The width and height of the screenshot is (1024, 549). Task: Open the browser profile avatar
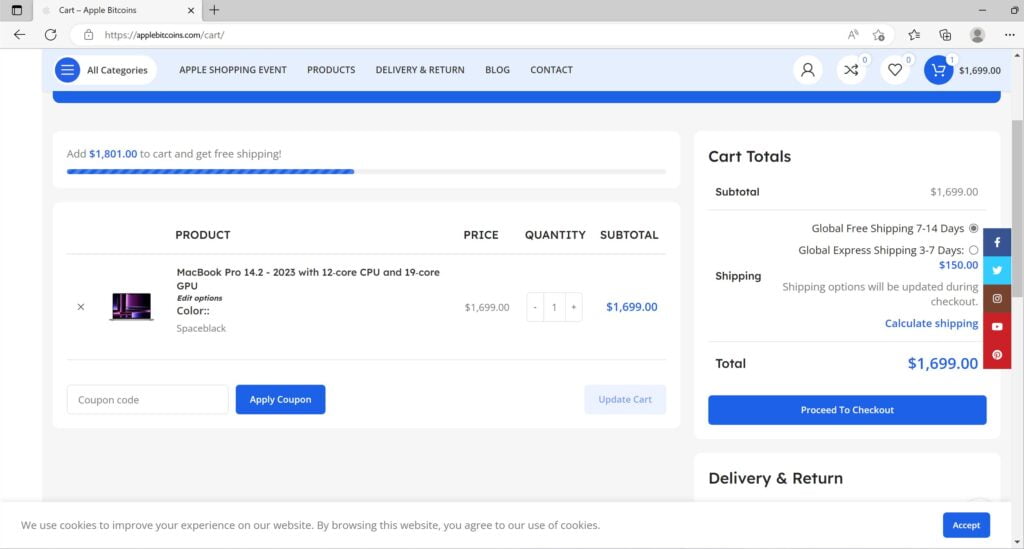click(x=977, y=35)
